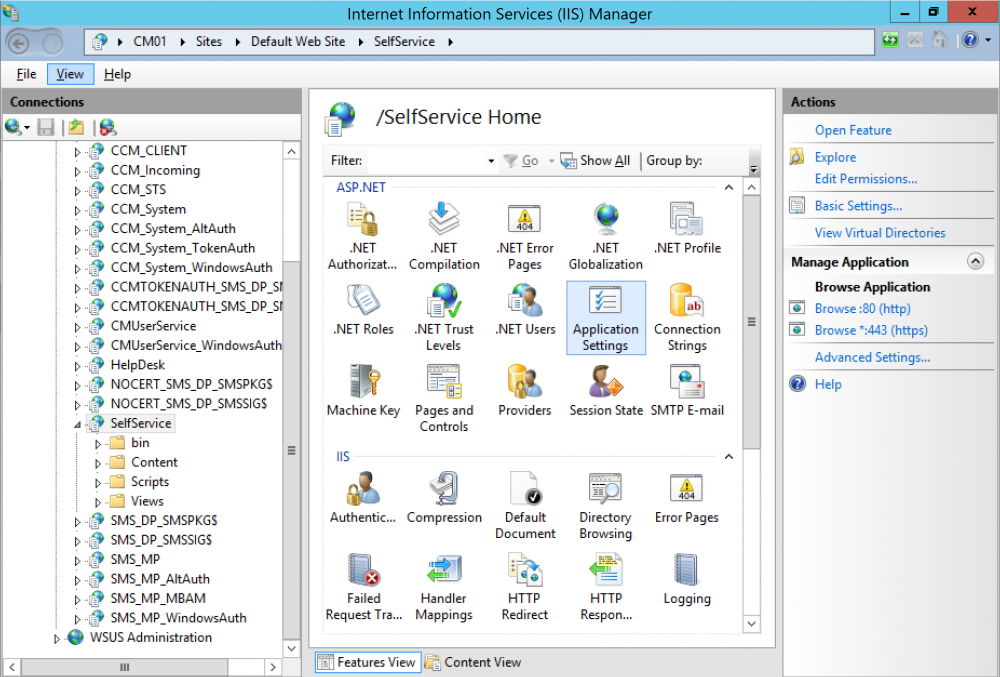Image resolution: width=1000 pixels, height=677 pixels.
Task: Open the .NET Globalization feature
Action: [606, 237]
